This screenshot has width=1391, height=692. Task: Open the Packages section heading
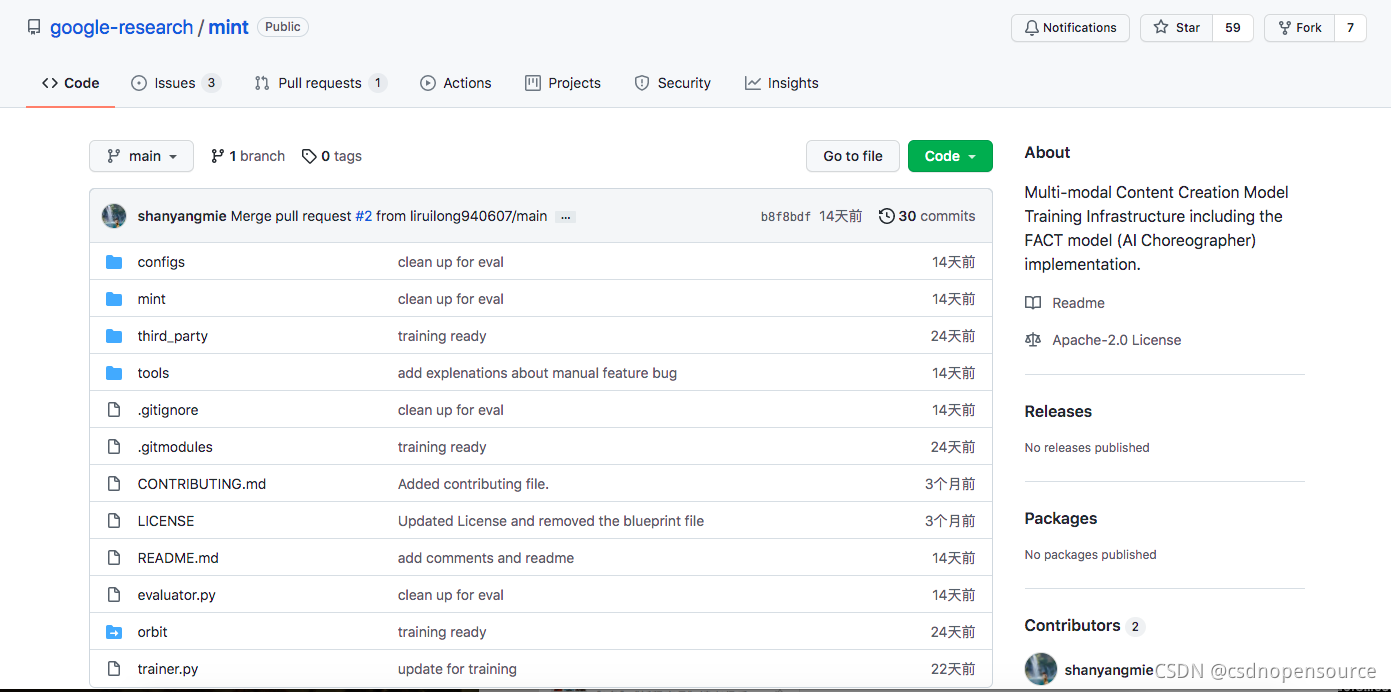pos(1061,518)
